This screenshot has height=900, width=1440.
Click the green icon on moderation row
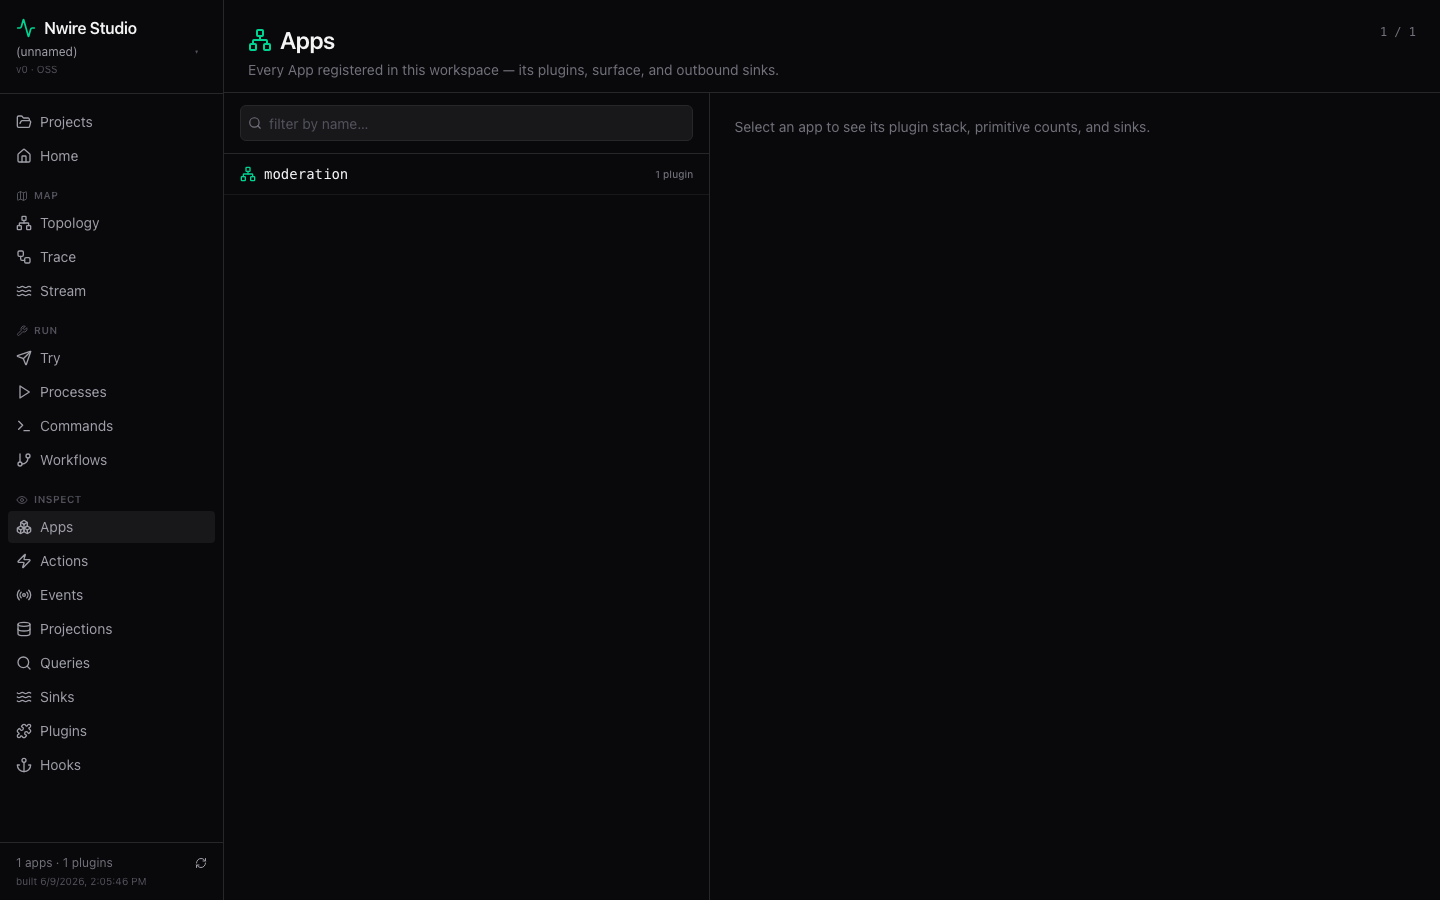pyautogui.click(x=248, y=174)
